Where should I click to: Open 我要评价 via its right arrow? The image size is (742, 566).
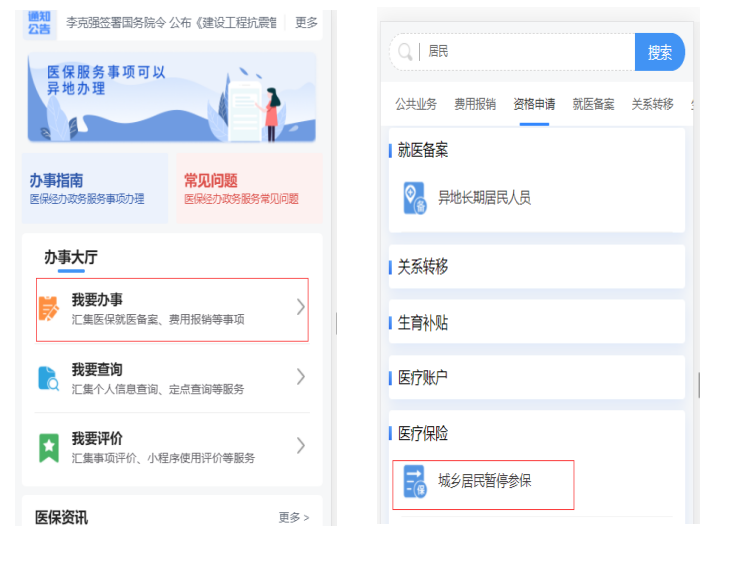[300, 446]
